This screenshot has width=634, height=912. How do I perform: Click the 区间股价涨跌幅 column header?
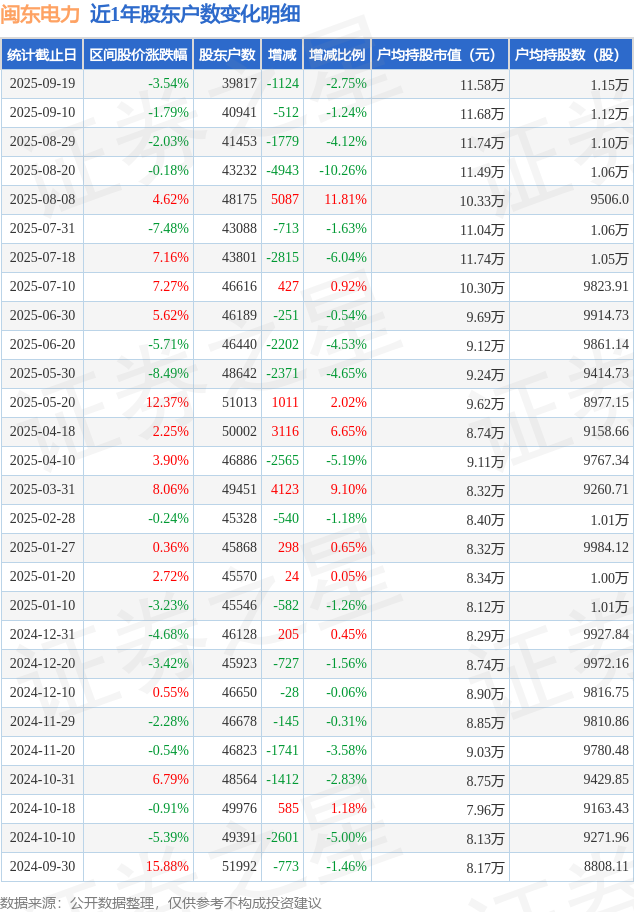click(138, 55)
